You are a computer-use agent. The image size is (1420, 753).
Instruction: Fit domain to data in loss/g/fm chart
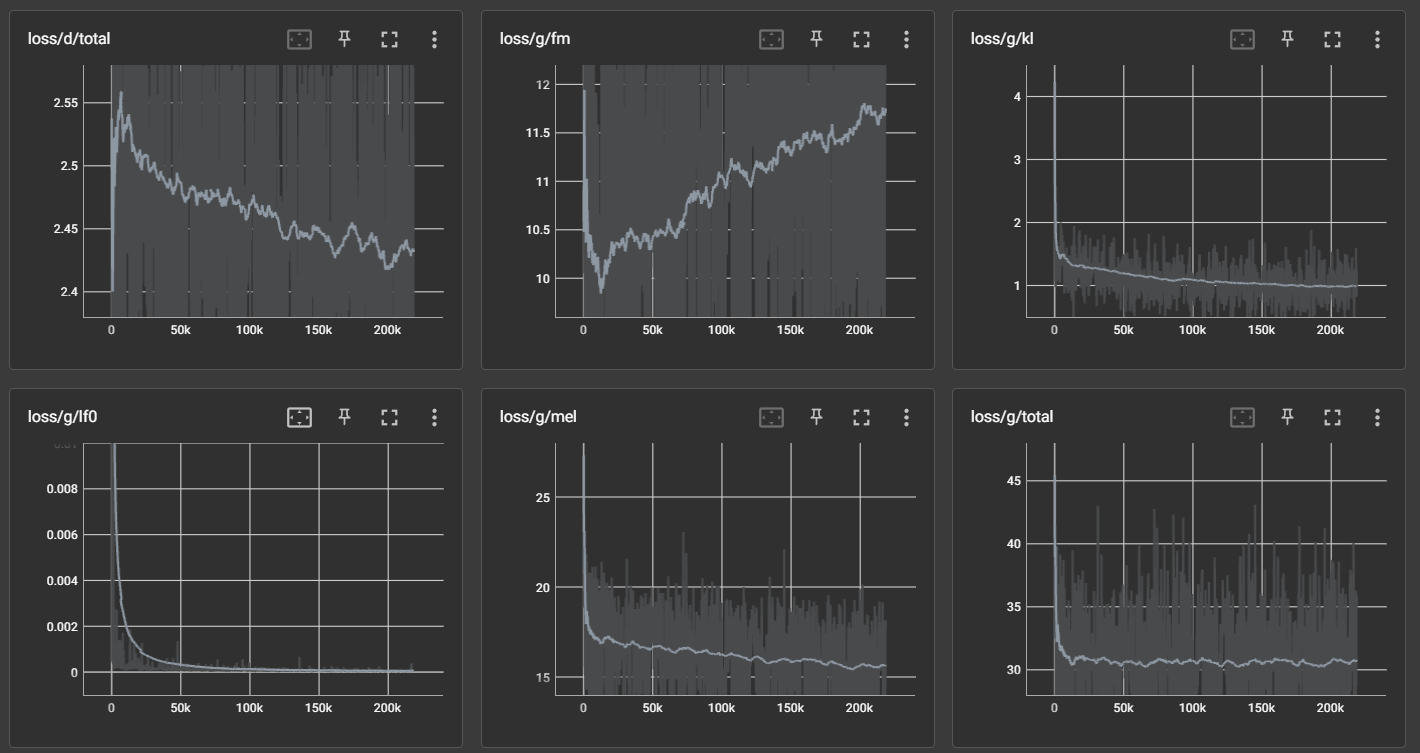(x=771, y=39)
